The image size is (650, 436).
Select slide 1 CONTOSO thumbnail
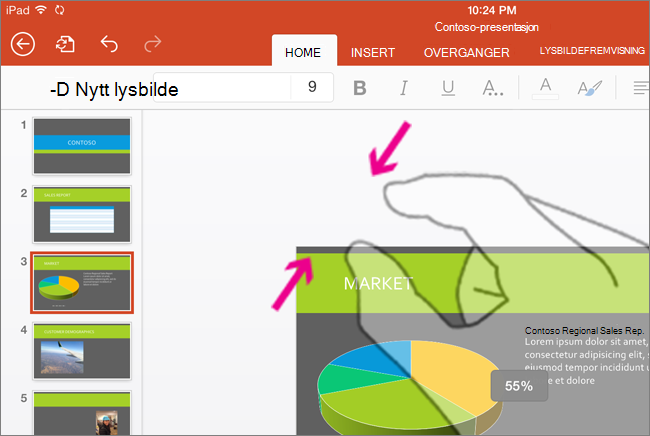coord(82,146)
